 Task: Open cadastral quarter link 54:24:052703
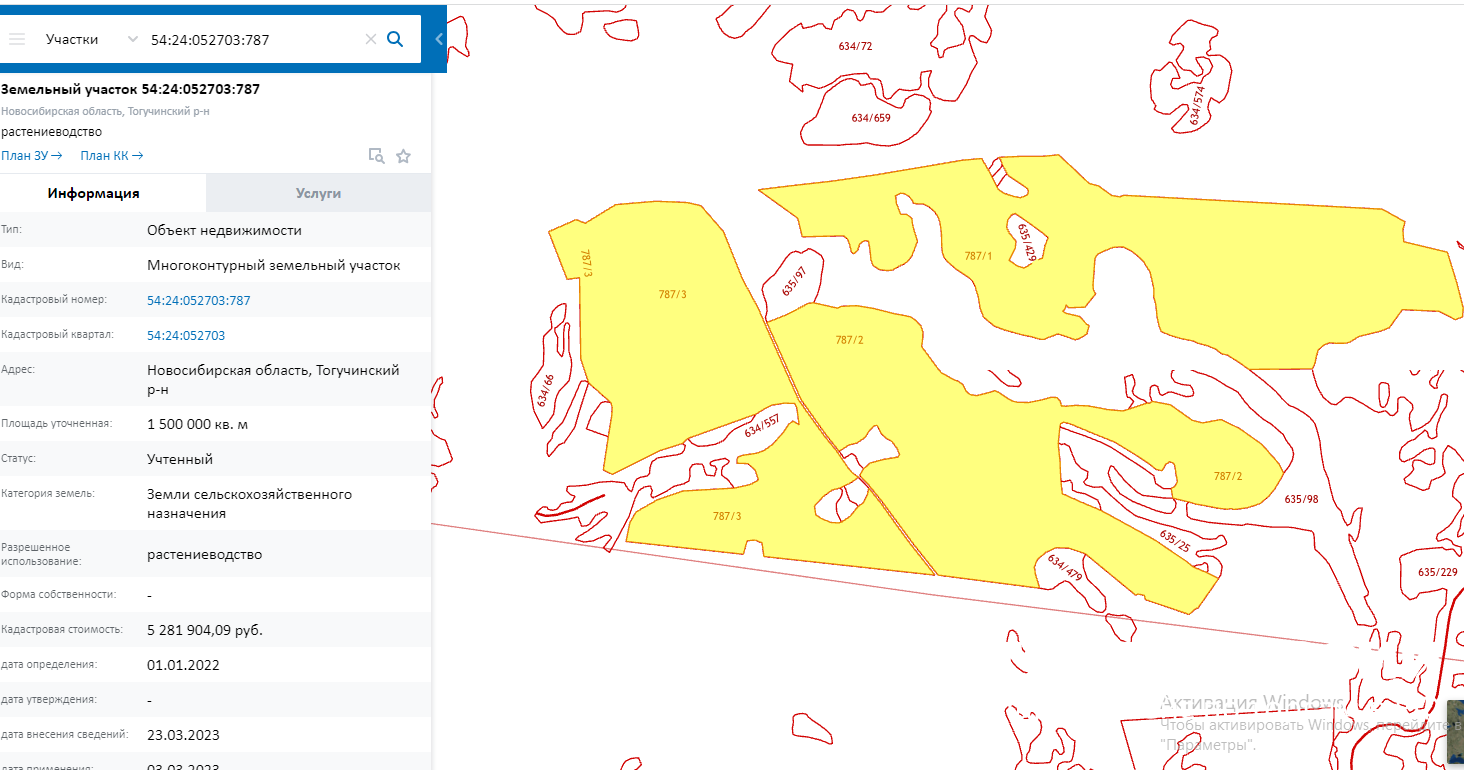pos(186,336)
